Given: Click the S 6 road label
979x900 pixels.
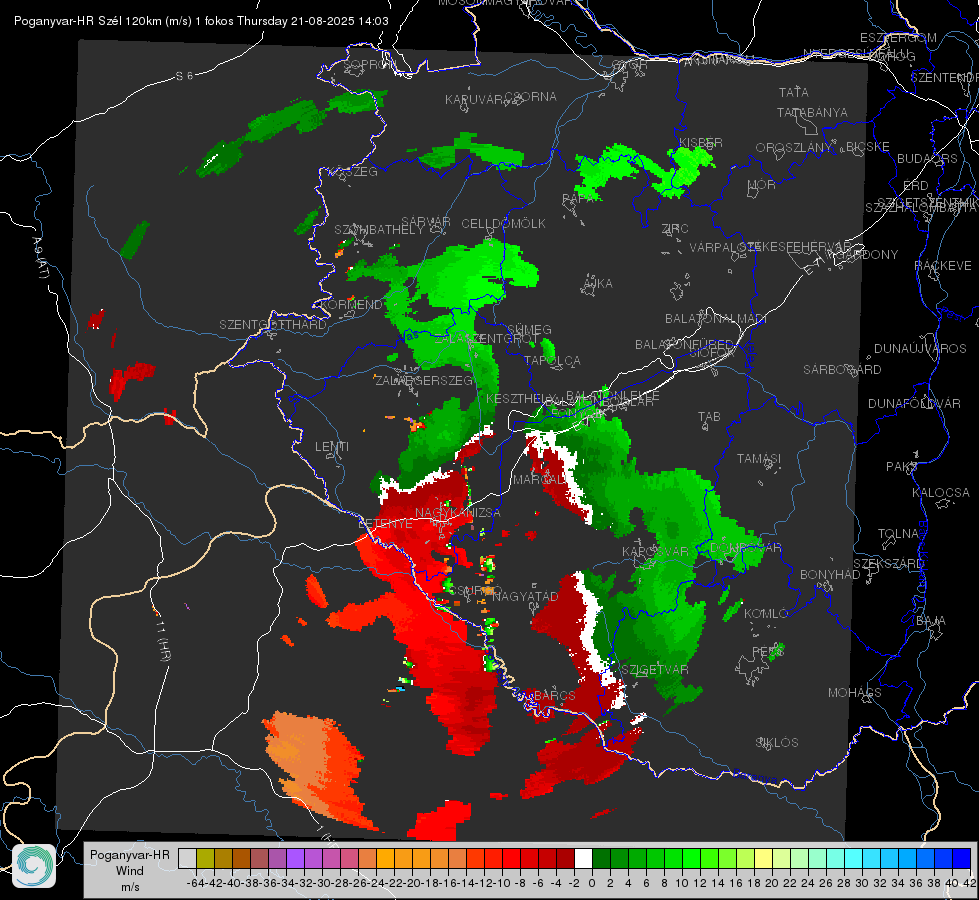Looking at the screenshot, I should 184,76.
